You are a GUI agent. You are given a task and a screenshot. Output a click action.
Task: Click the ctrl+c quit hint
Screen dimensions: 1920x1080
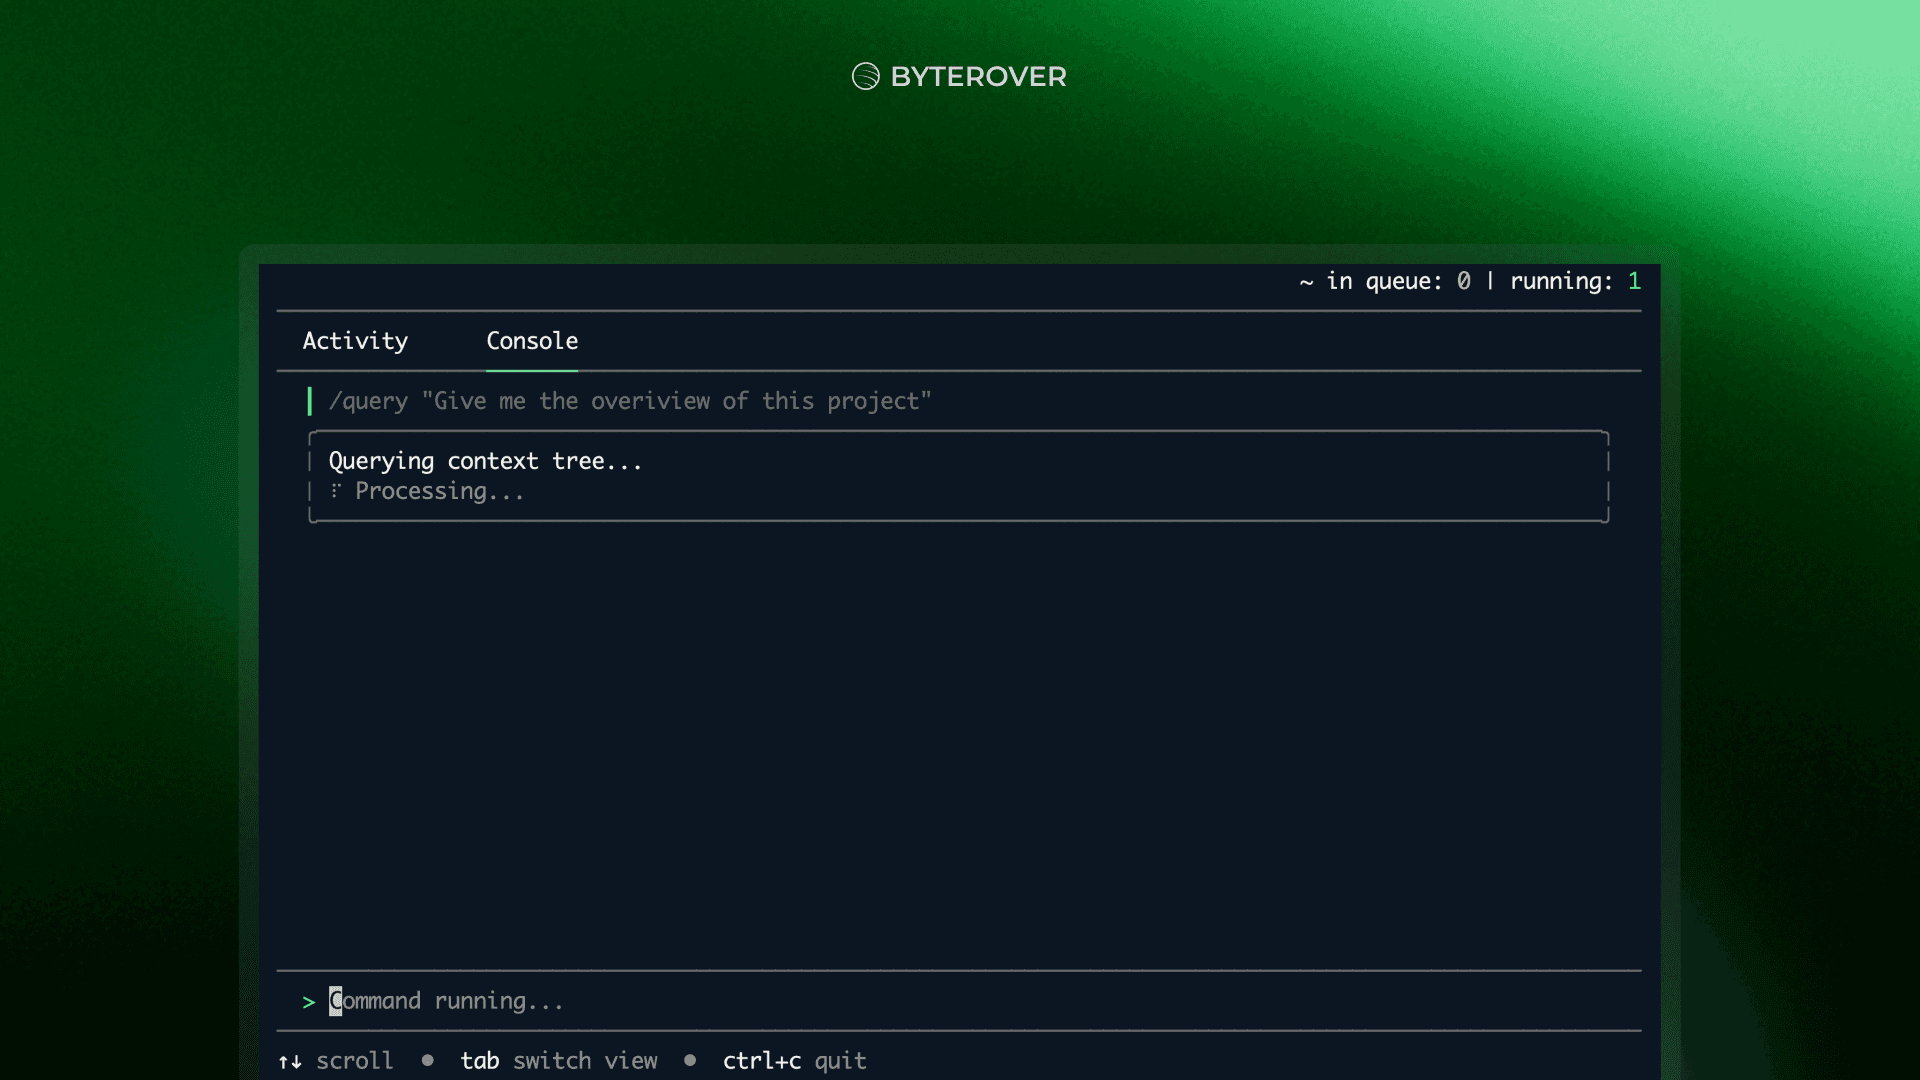(x=794, y=1061)
